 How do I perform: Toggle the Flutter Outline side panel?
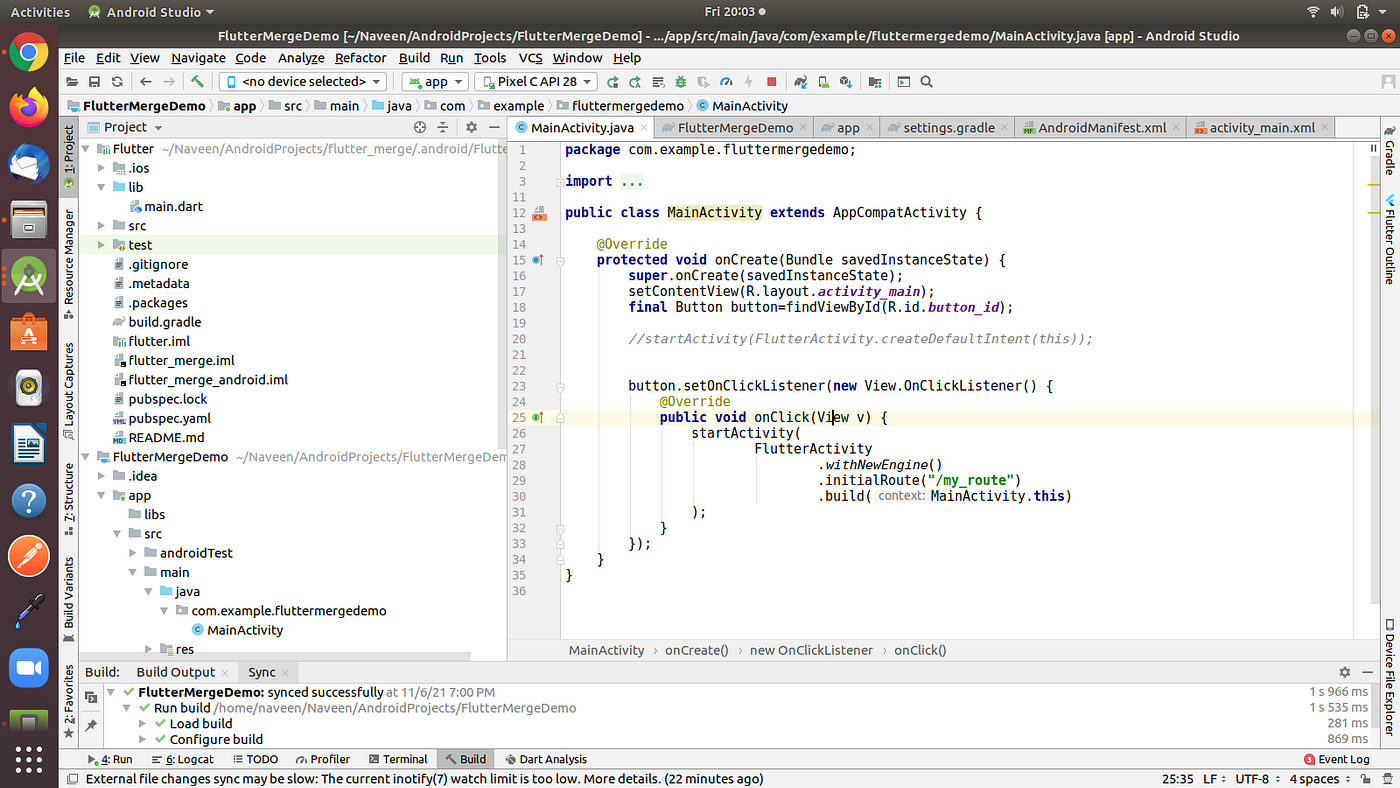coord(1389,240)
